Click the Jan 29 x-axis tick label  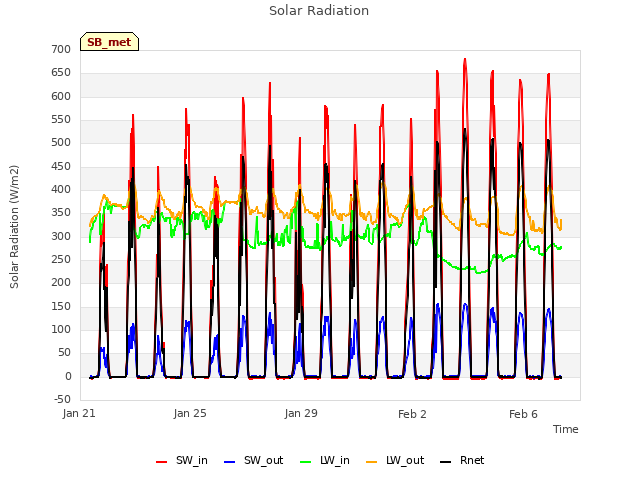click(x=301, y=413)
